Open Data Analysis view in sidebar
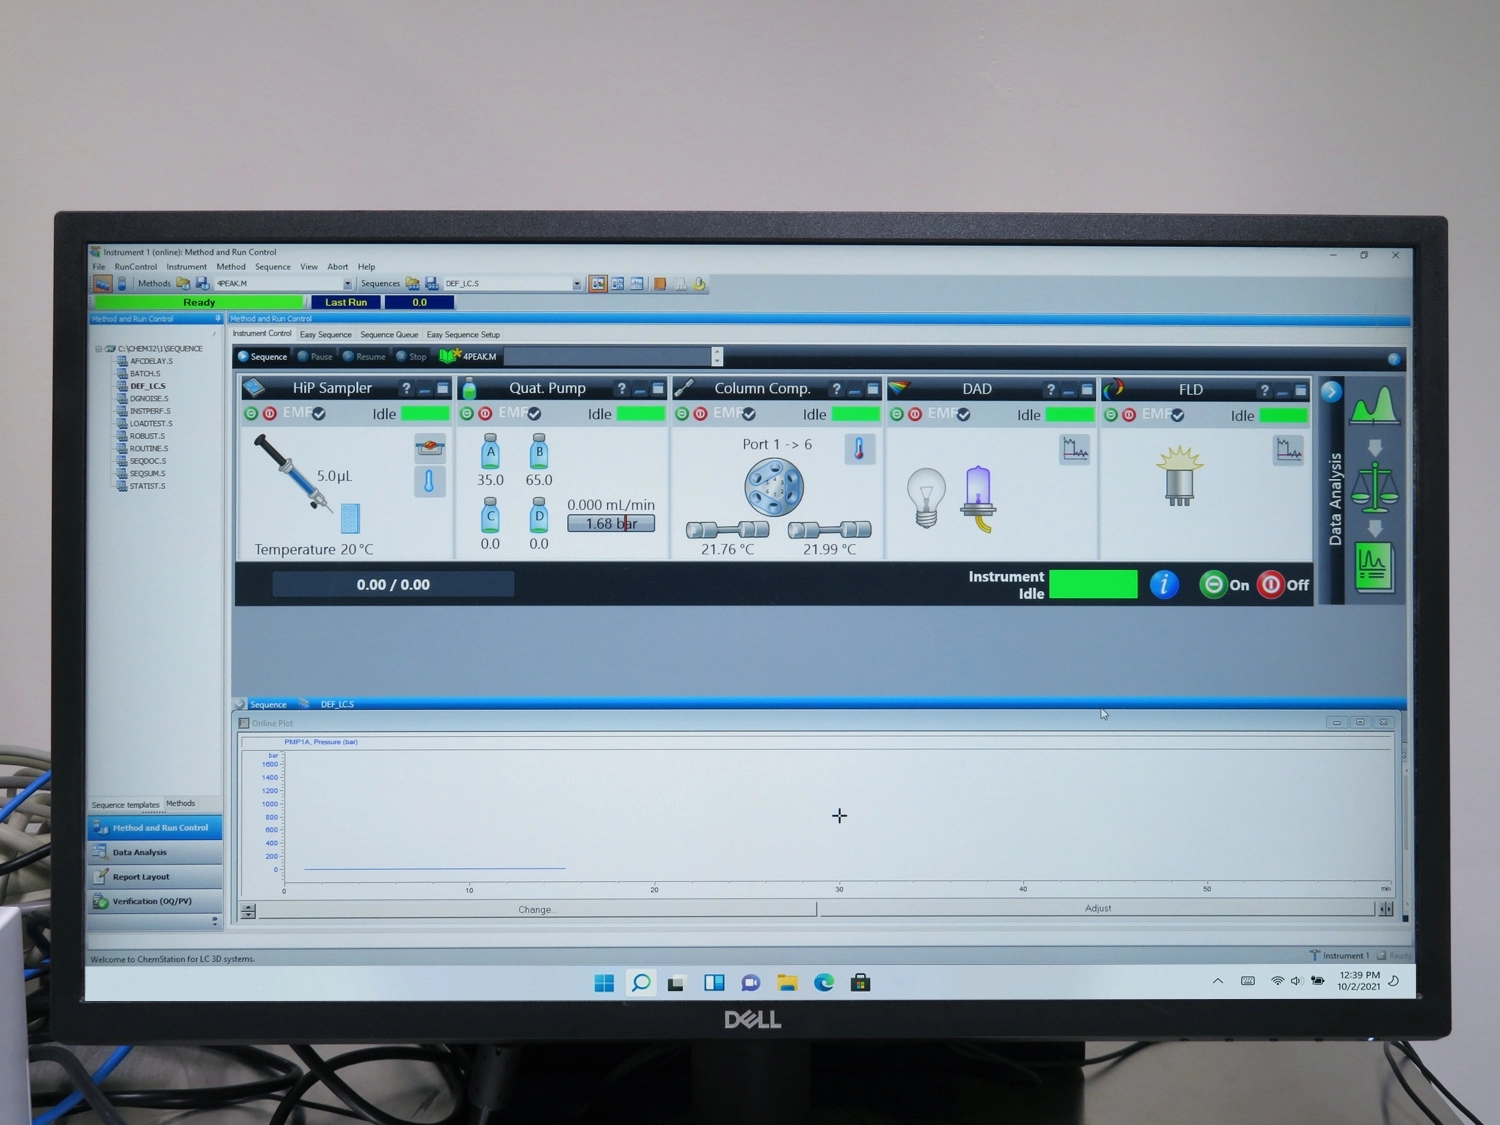 click(x=140, y=853)
